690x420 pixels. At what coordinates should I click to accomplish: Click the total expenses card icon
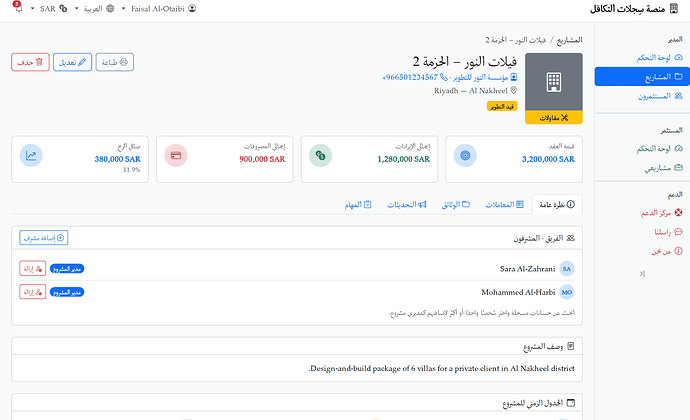[x=176, y=155]
